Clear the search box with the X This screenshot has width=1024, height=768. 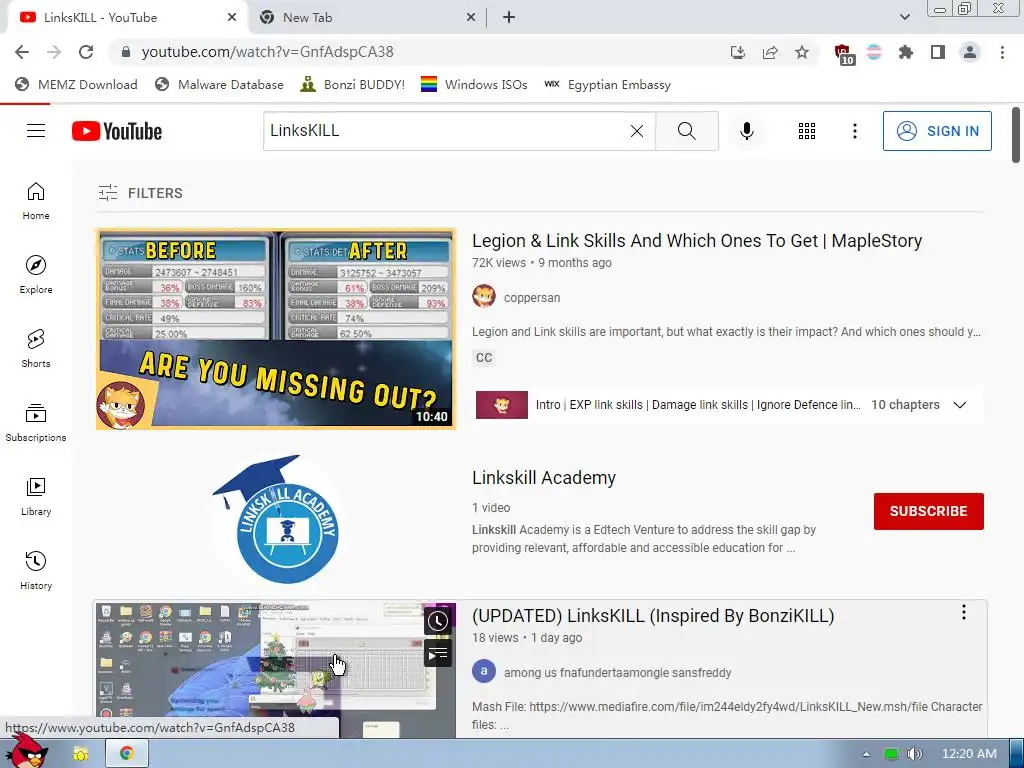[637, 131]
